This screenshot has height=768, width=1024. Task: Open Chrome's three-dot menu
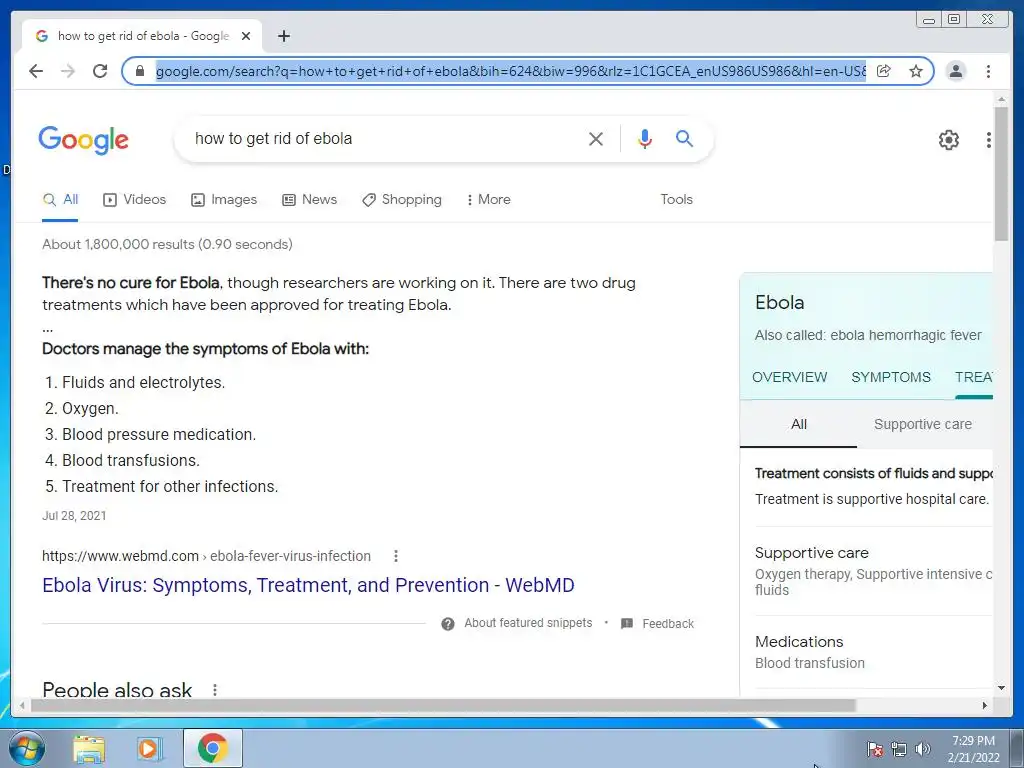988,71
